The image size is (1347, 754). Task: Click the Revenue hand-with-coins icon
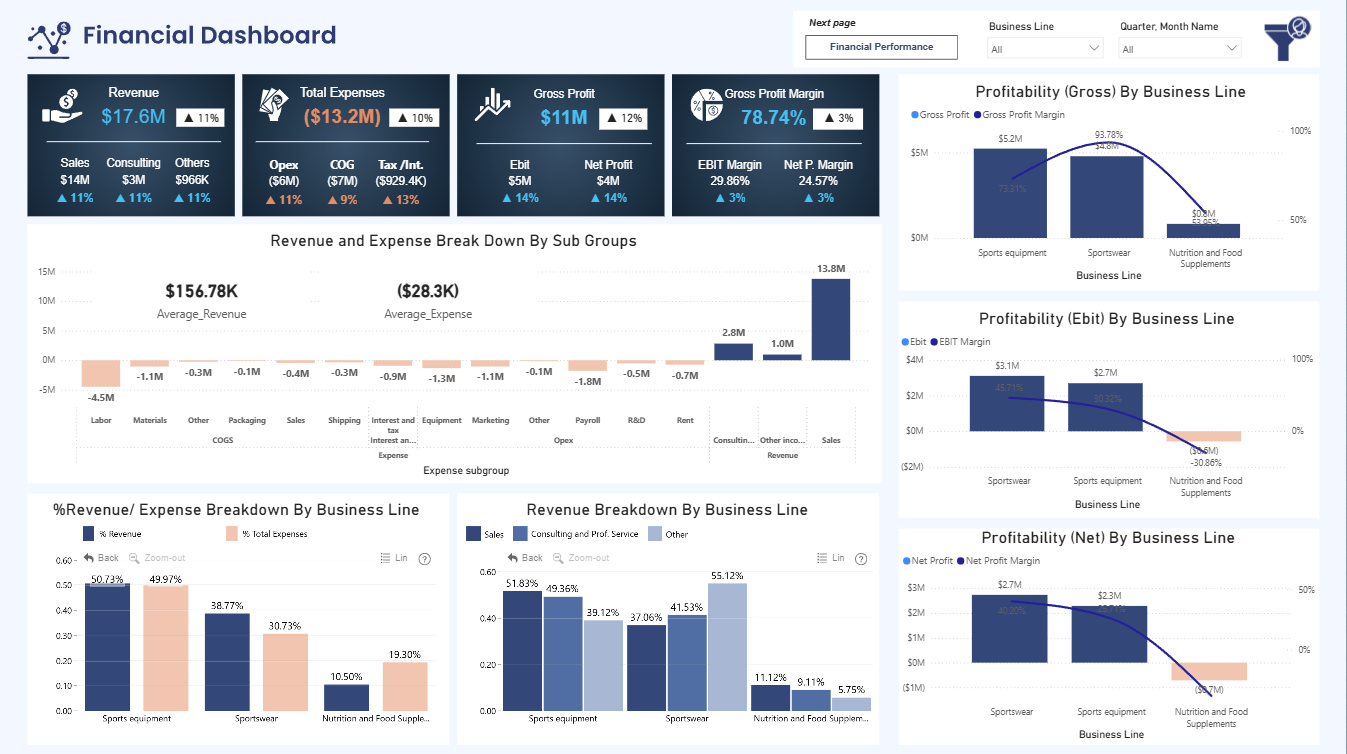coord(62,107)
